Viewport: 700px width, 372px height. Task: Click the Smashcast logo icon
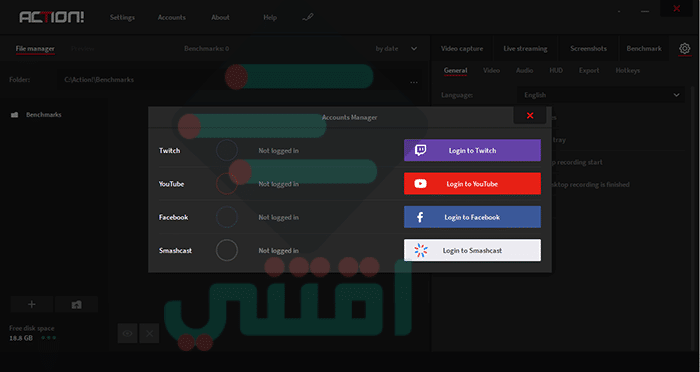(x=421, y=251)
